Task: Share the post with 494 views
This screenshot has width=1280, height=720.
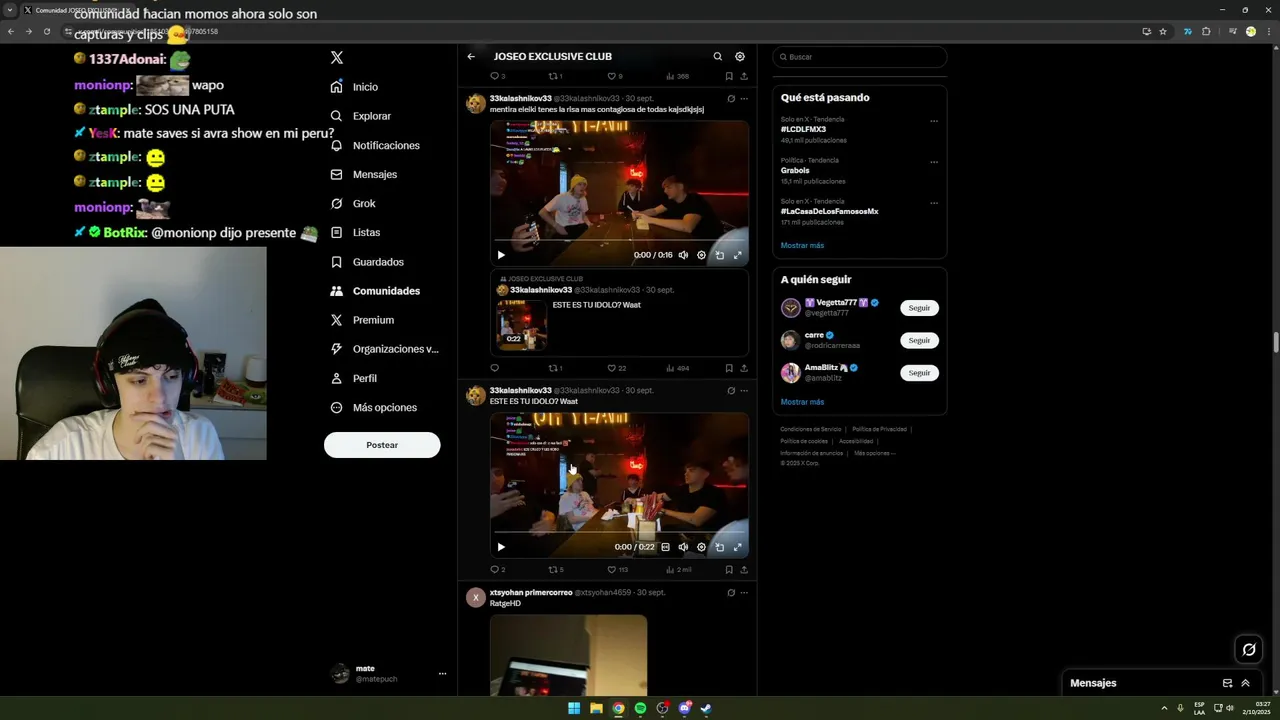Action: pyautogui.click(x=744, y=368)
